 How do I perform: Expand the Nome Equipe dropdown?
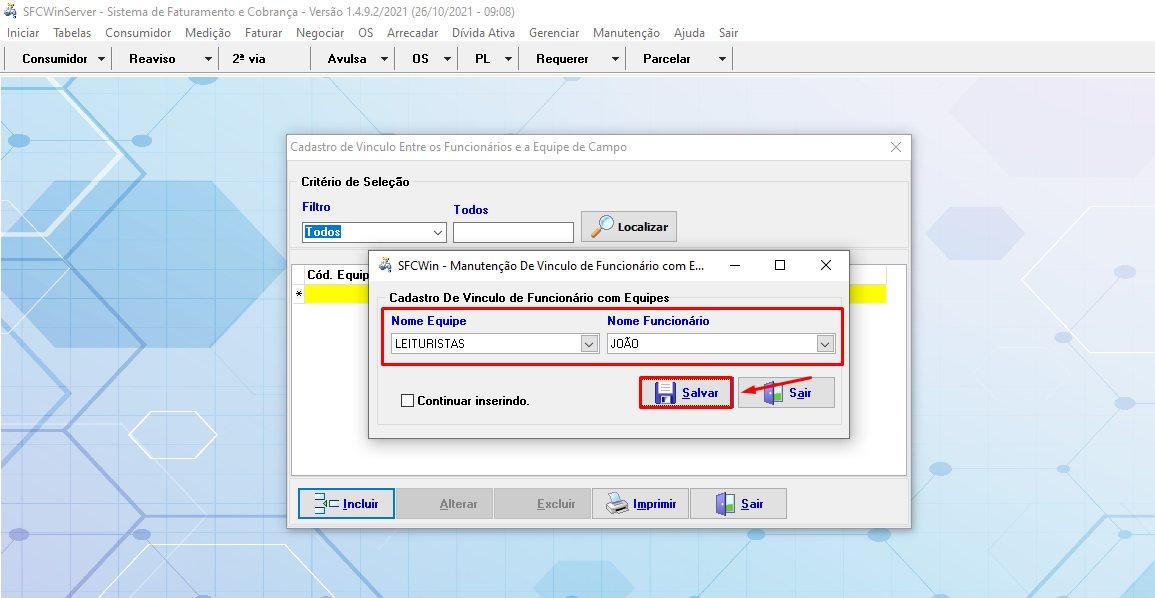589,344
